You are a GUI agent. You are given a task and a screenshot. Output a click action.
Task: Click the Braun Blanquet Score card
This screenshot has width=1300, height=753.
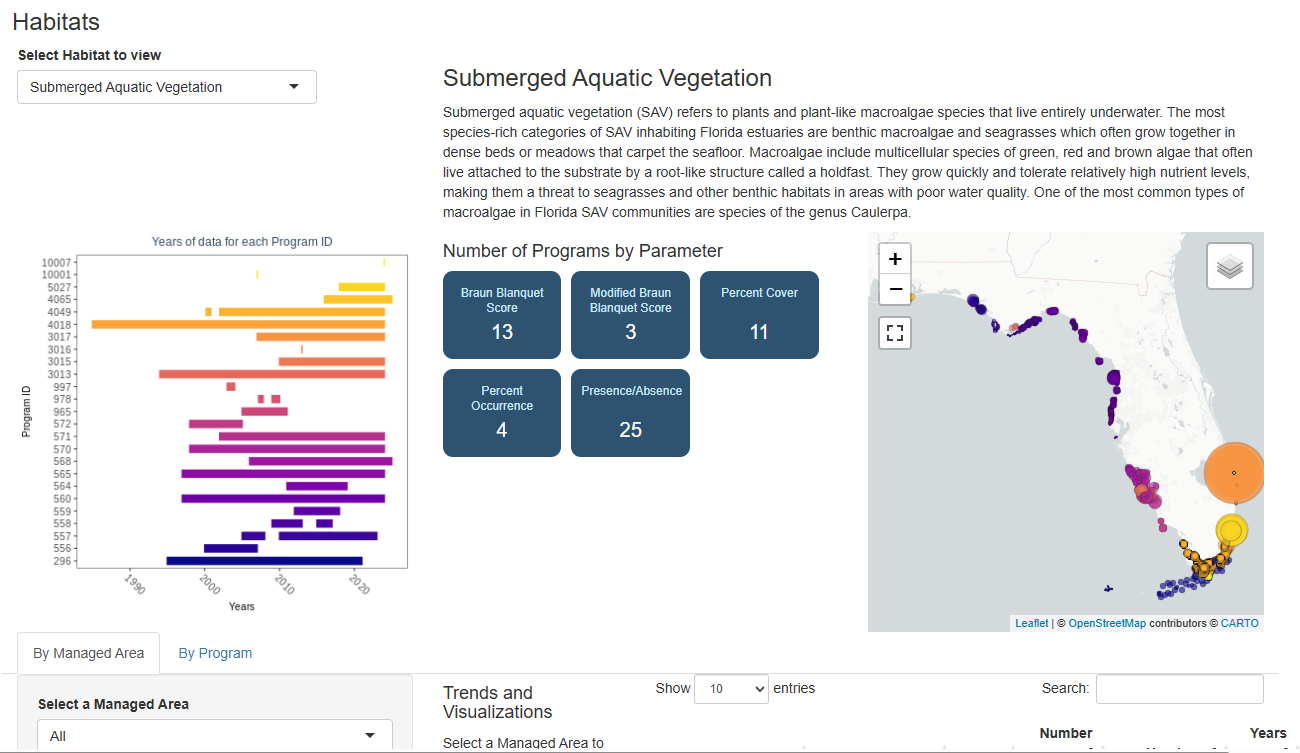[x=502, y=315]
